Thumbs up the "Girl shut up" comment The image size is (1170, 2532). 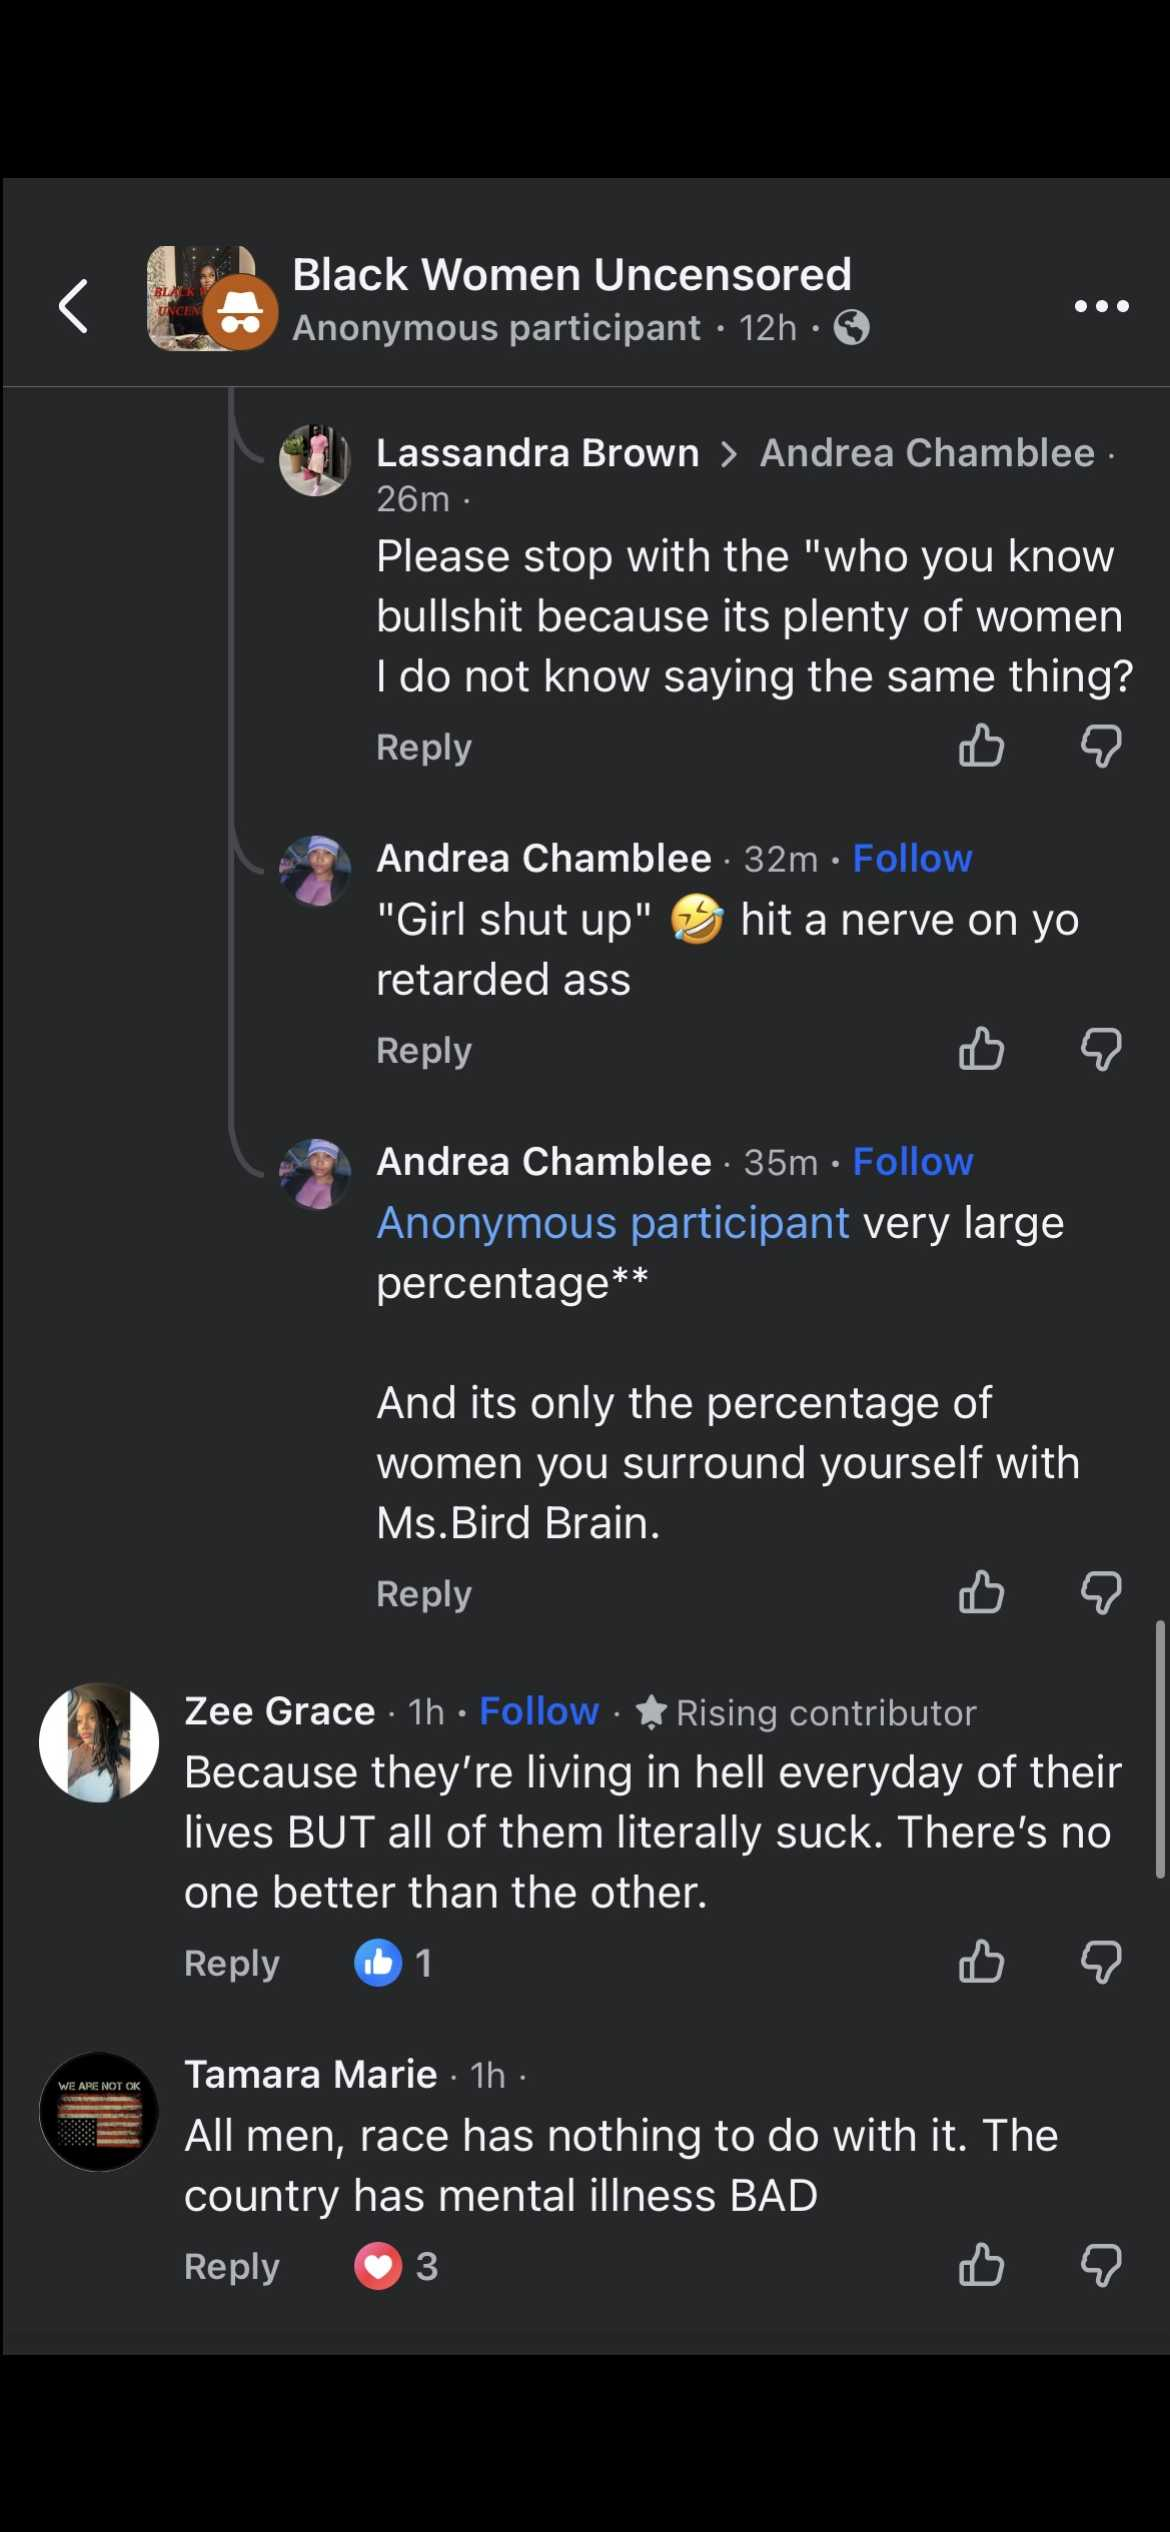pyautogui.click(x=981, y=1049)
